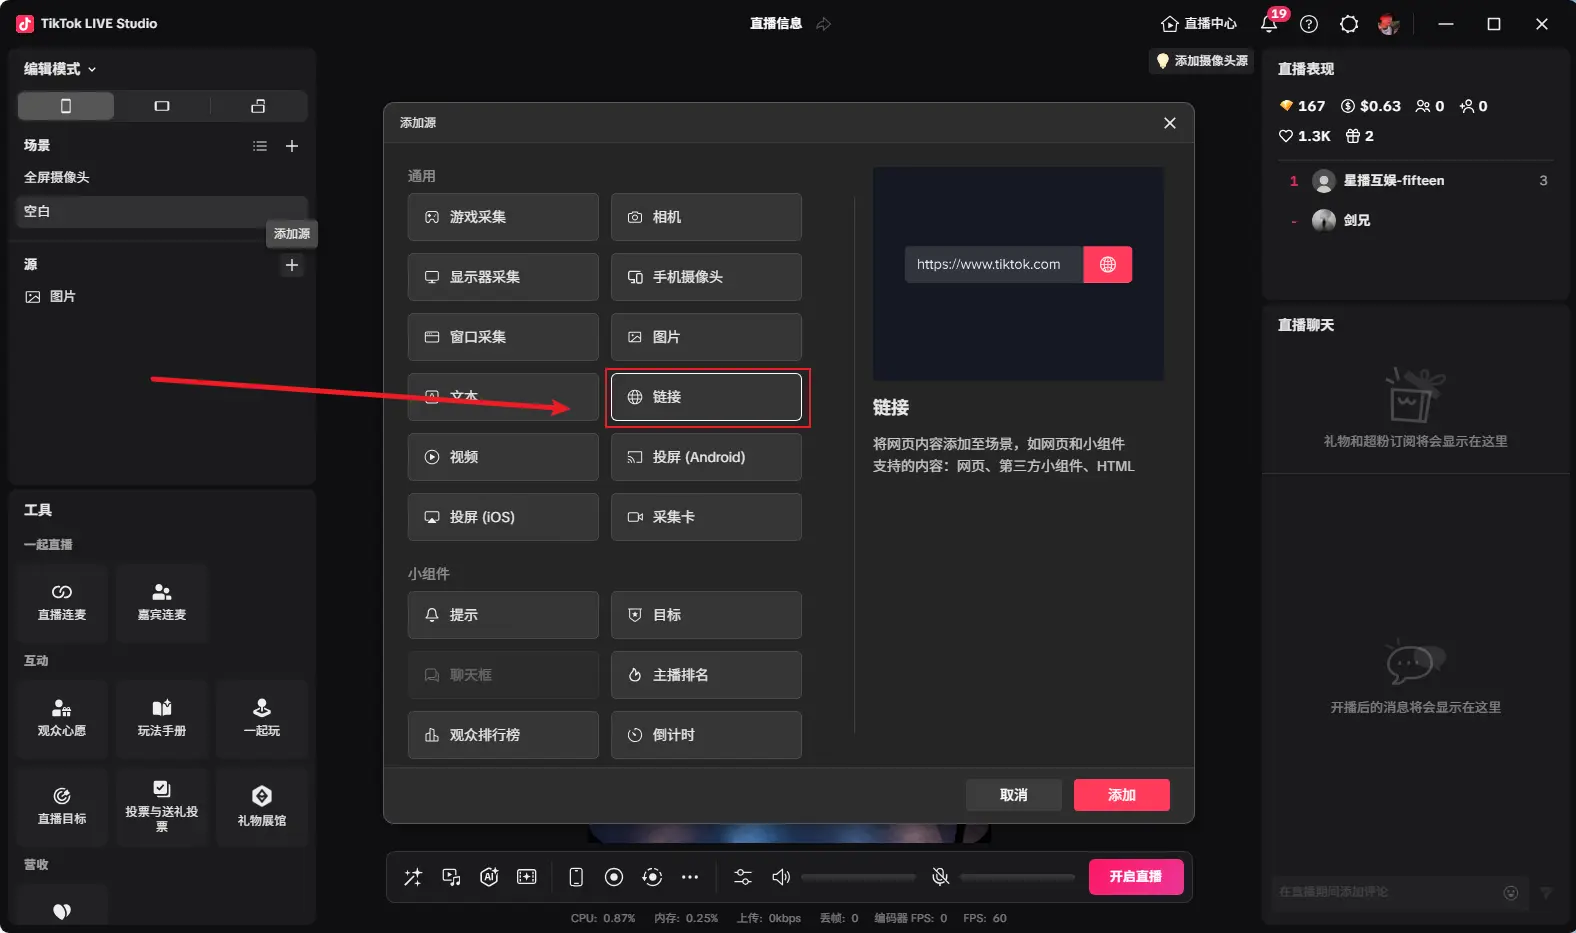Expand the 编辑模式 dropdown

pos(60,69)
